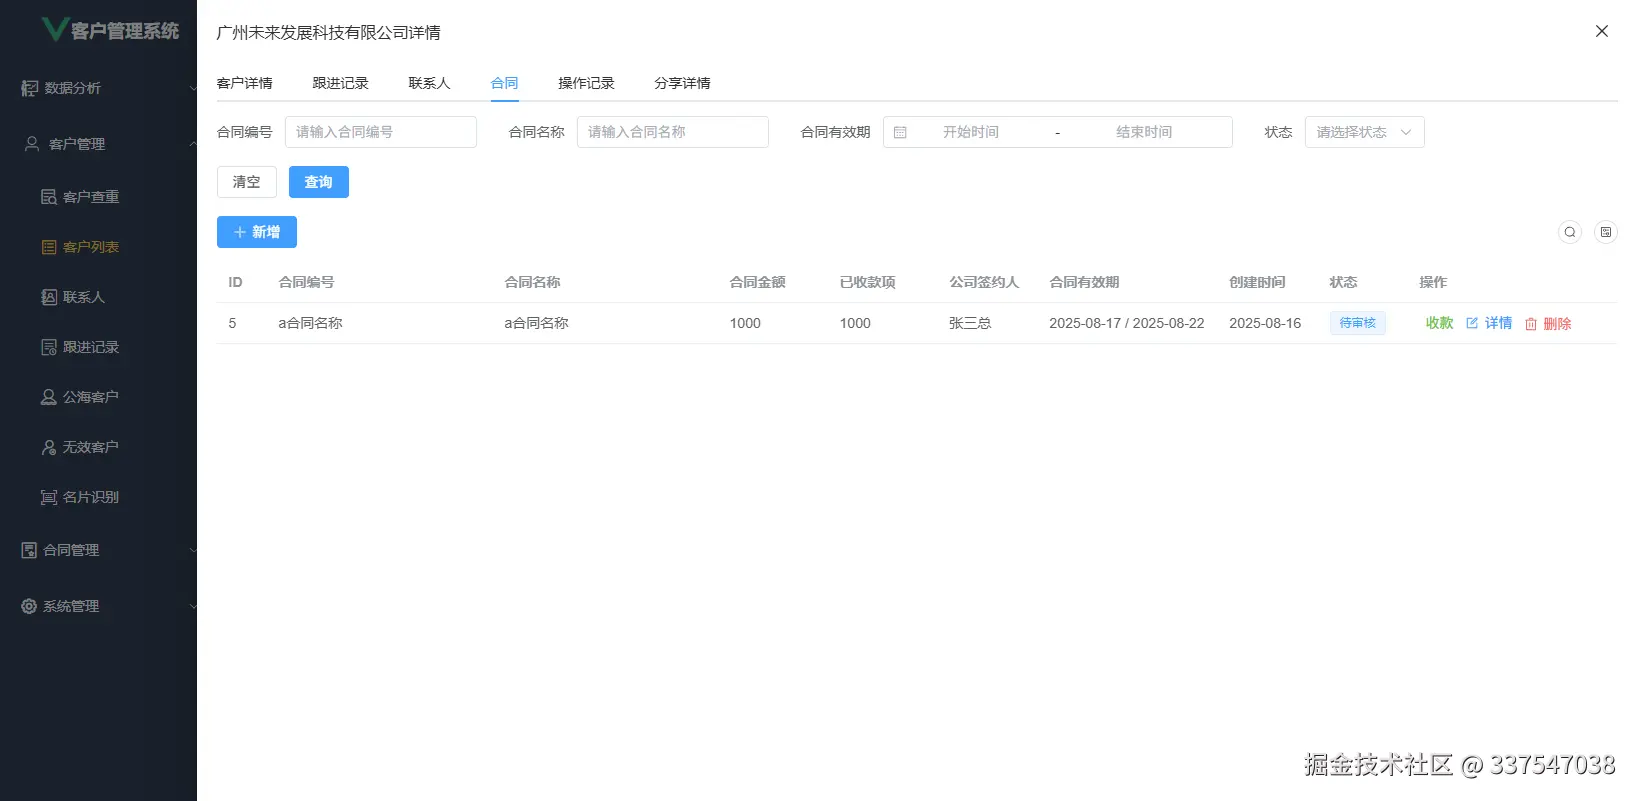Open 无效客户 in sidebar
The height and width of the screenshot is (801, 1638).
(x=91, y=447)
